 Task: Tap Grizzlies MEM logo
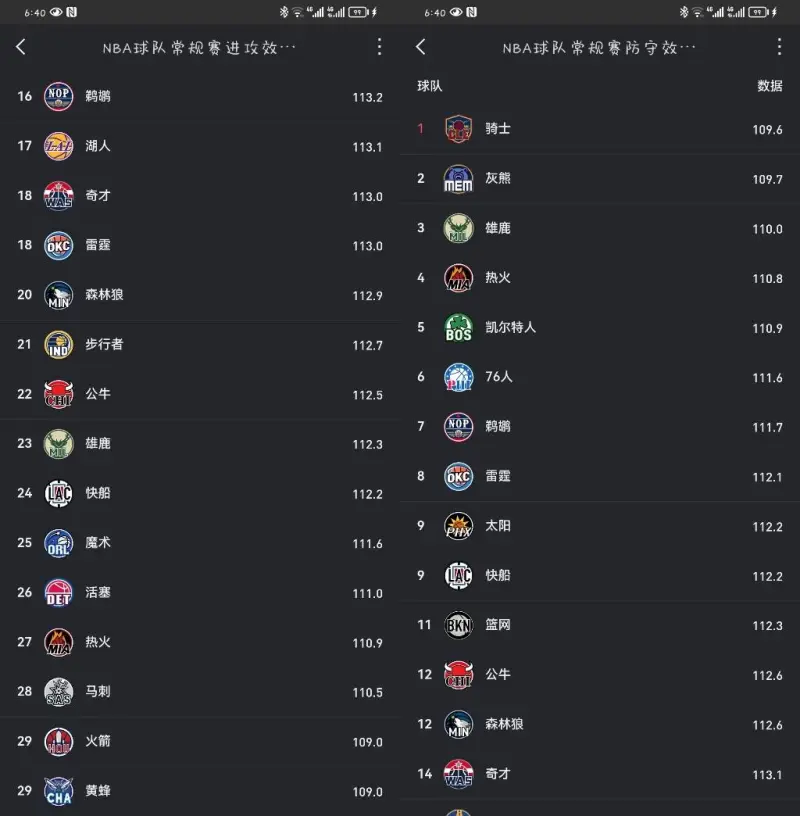(x=458, y=178)
